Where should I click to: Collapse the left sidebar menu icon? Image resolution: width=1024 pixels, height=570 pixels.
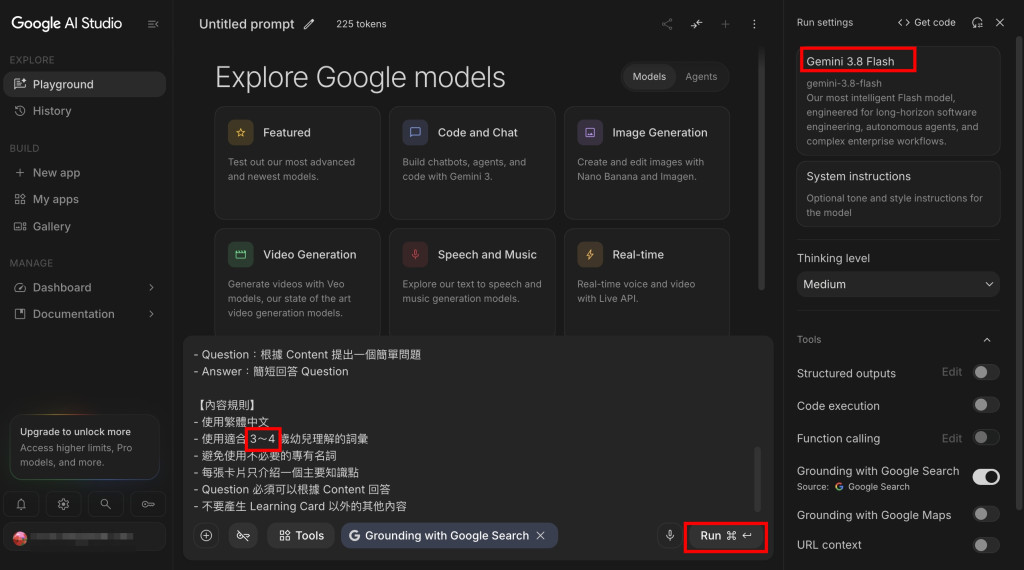(153, 24)
